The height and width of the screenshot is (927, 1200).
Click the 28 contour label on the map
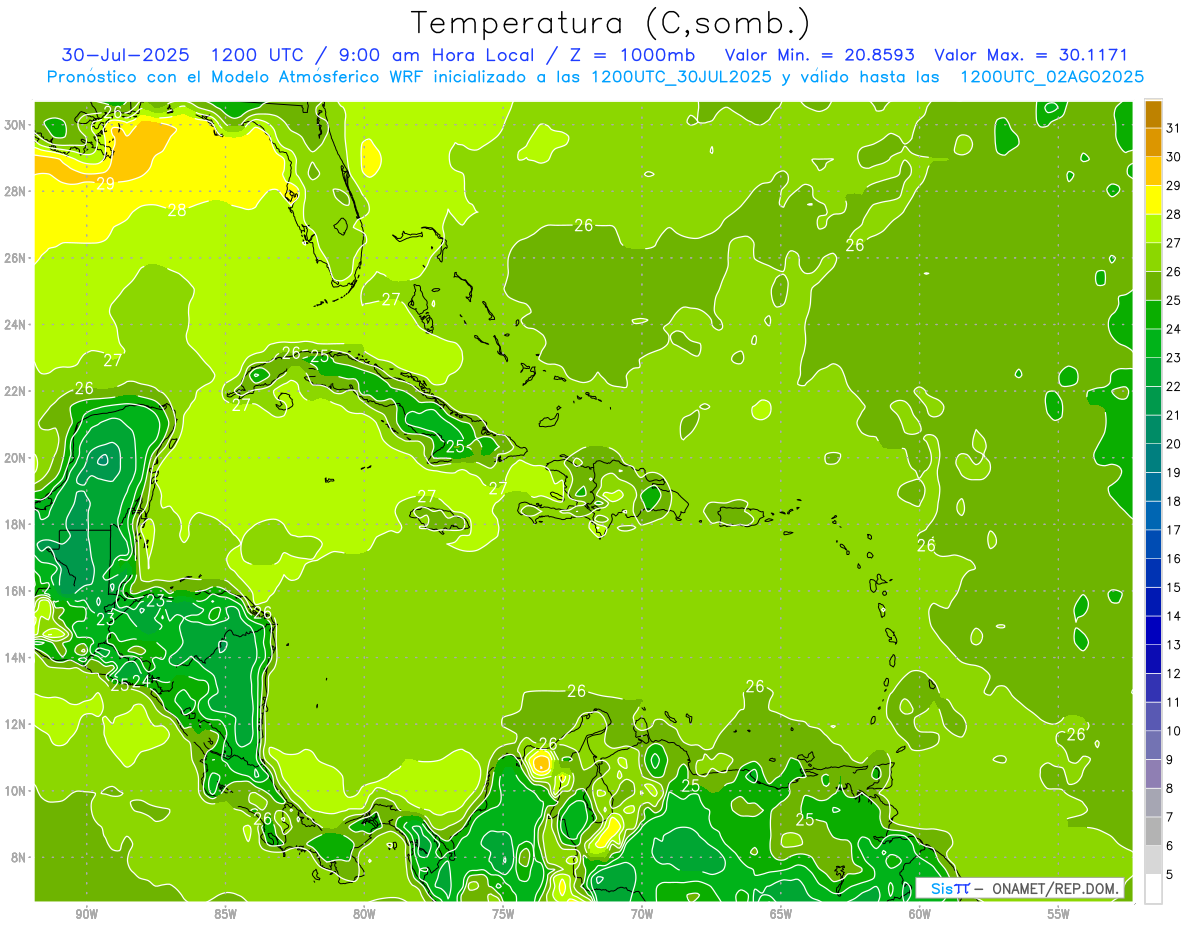point(177,210)
